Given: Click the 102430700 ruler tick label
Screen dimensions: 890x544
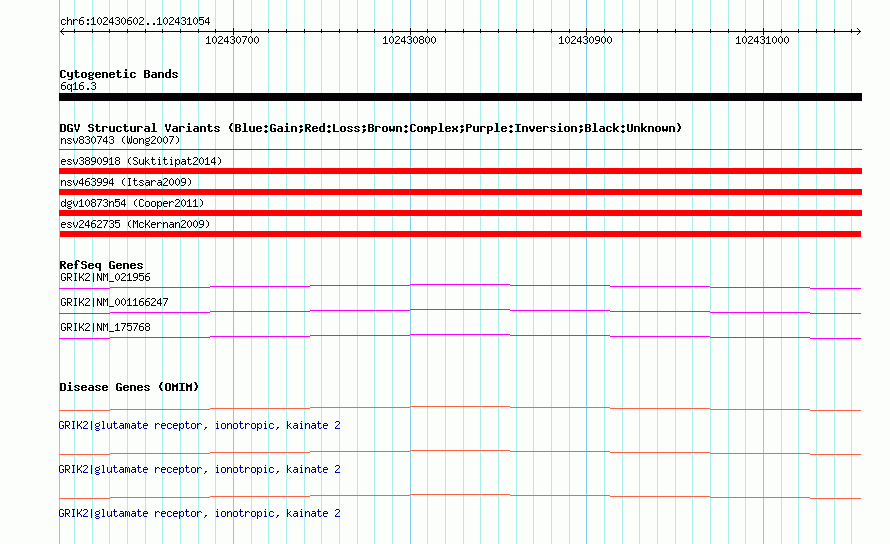Looking at the screenshot, I should (232, 40).
